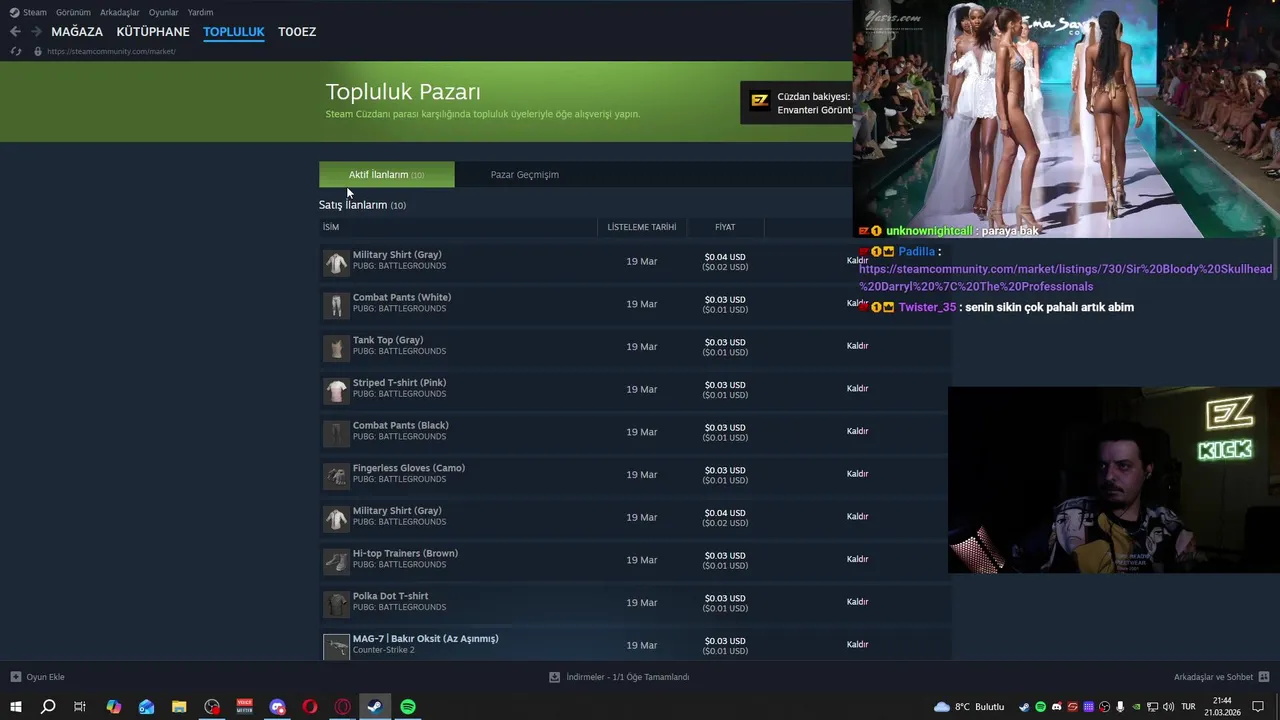Open the MAG-7 | Bakır Oksit listing
Image resolution: width=1280 pixels, height=720 pixels.
pos(425,639)
